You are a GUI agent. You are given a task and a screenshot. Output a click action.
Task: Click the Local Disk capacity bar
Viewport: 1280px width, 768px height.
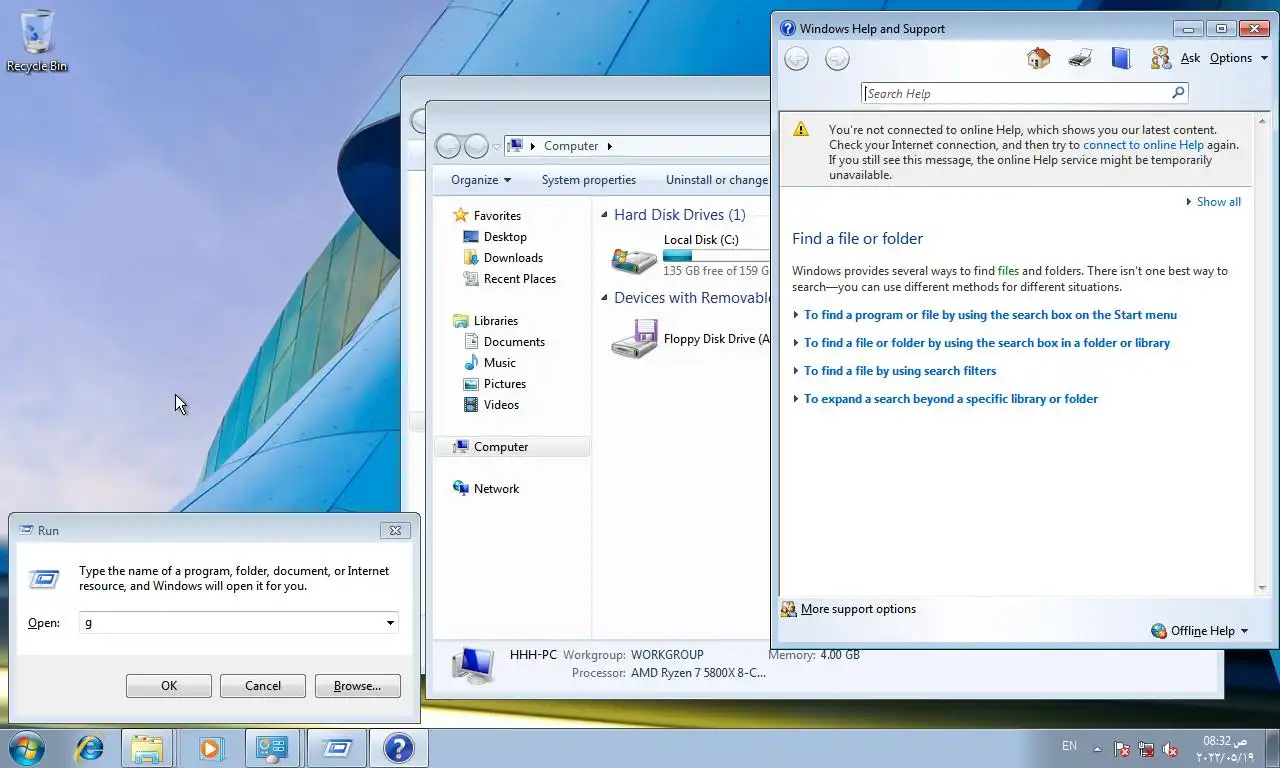click(716, 256)
